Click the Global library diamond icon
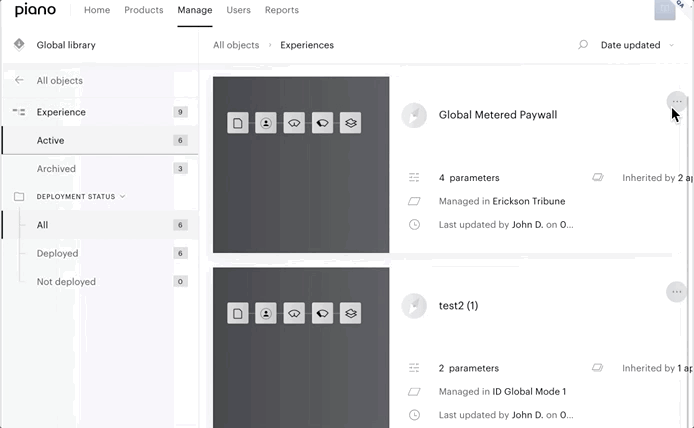The width and height of the screenshot is (694, 428). tap(19, 45)
